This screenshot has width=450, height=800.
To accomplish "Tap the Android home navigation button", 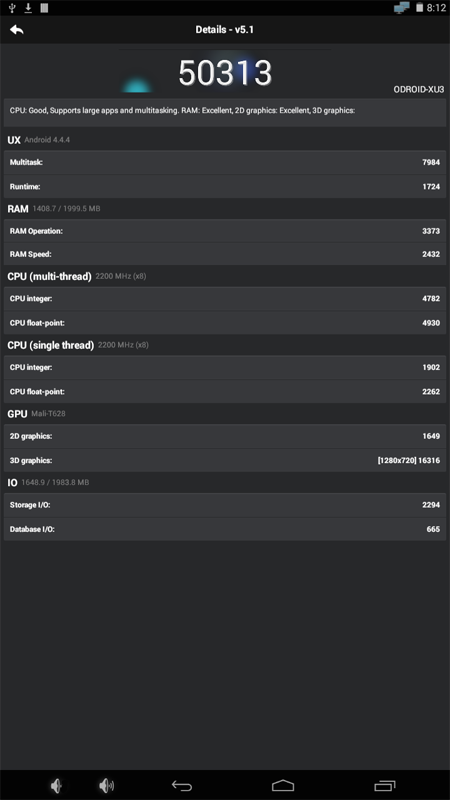I will tap(283, 786).
